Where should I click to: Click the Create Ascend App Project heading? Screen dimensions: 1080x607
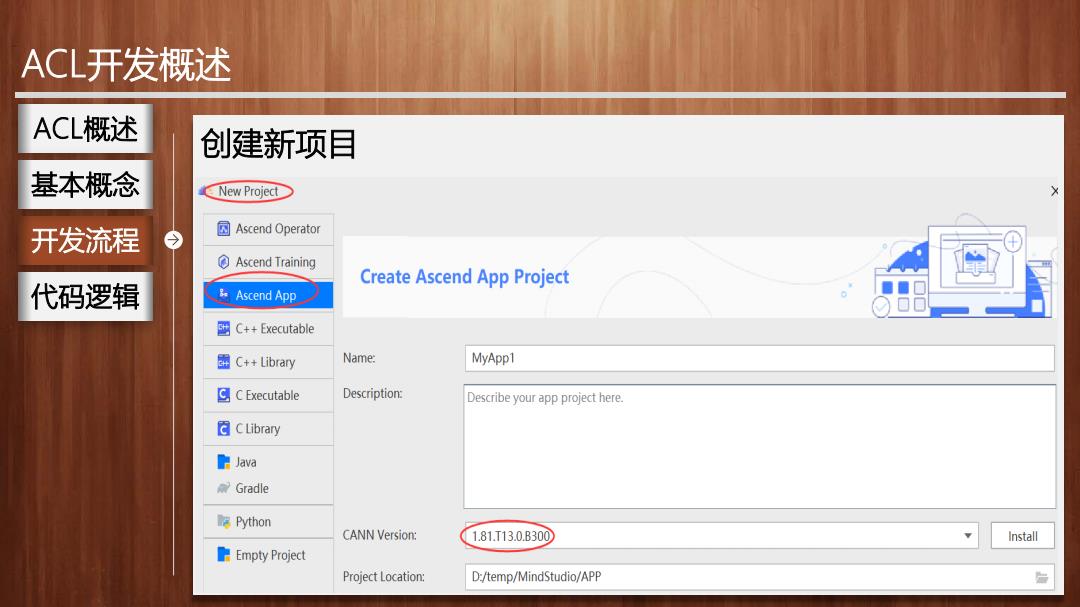[x=464, y=277]
